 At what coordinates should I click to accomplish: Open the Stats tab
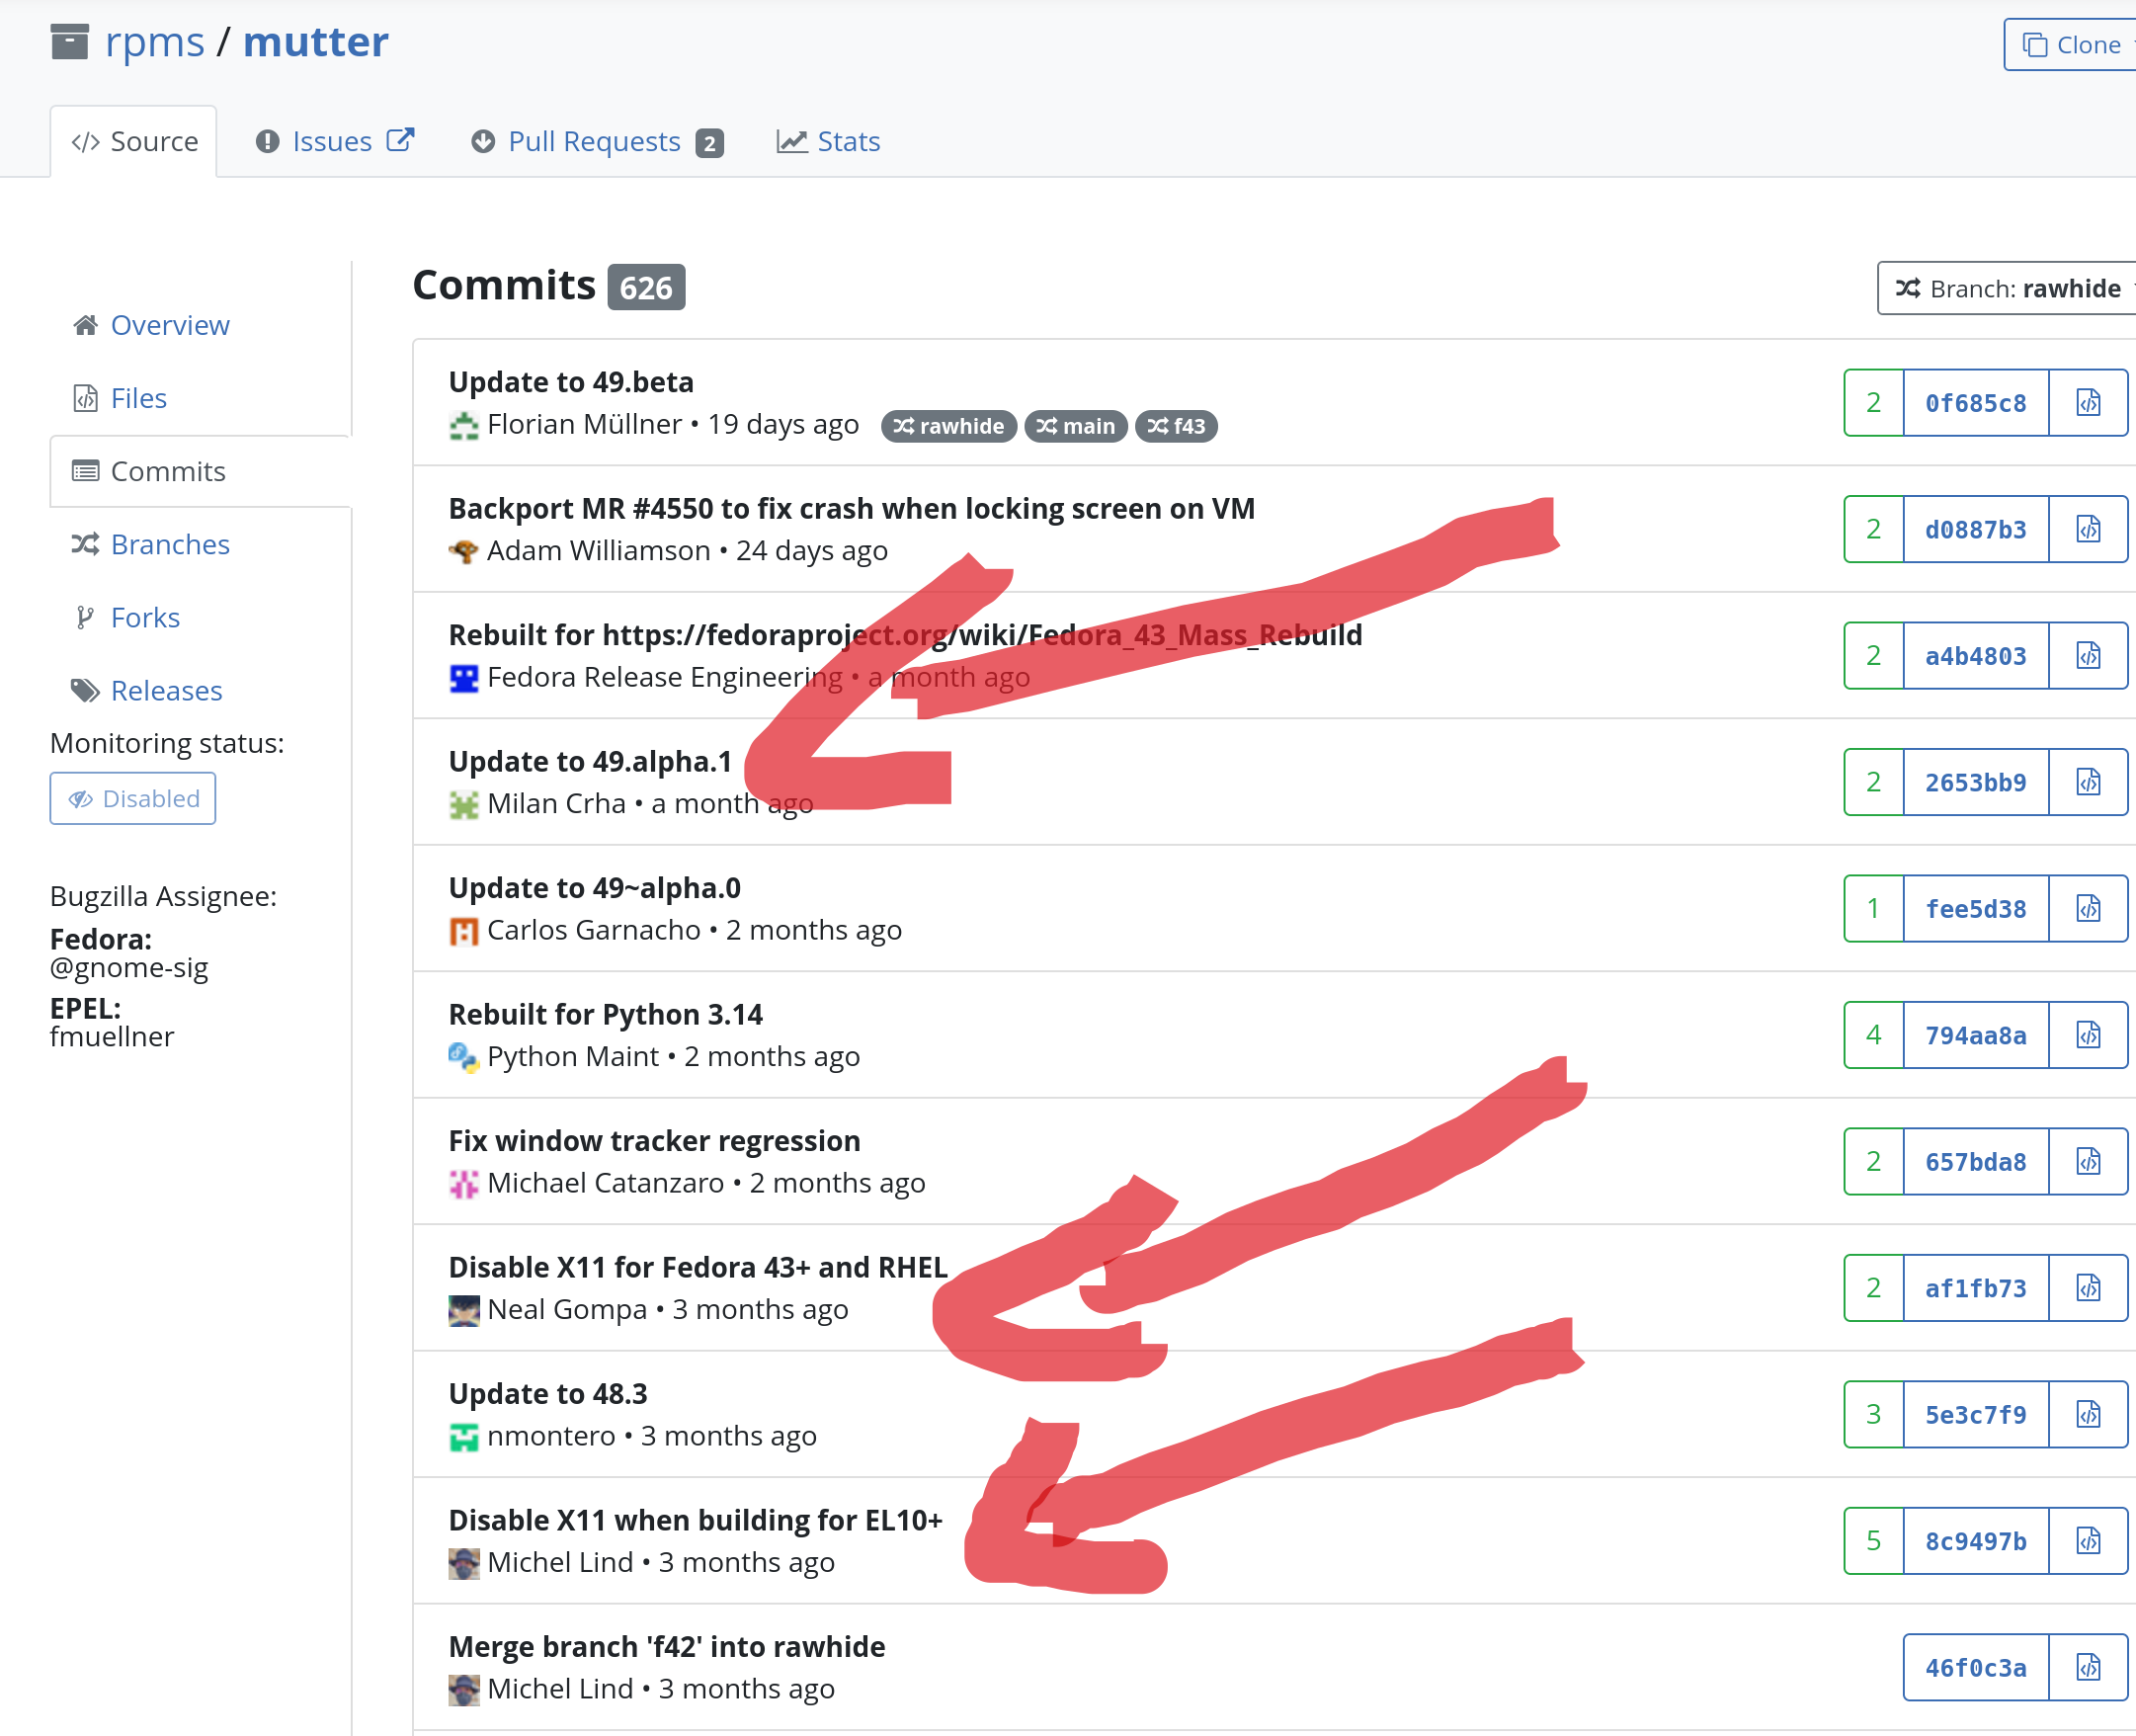pos(828,142)
